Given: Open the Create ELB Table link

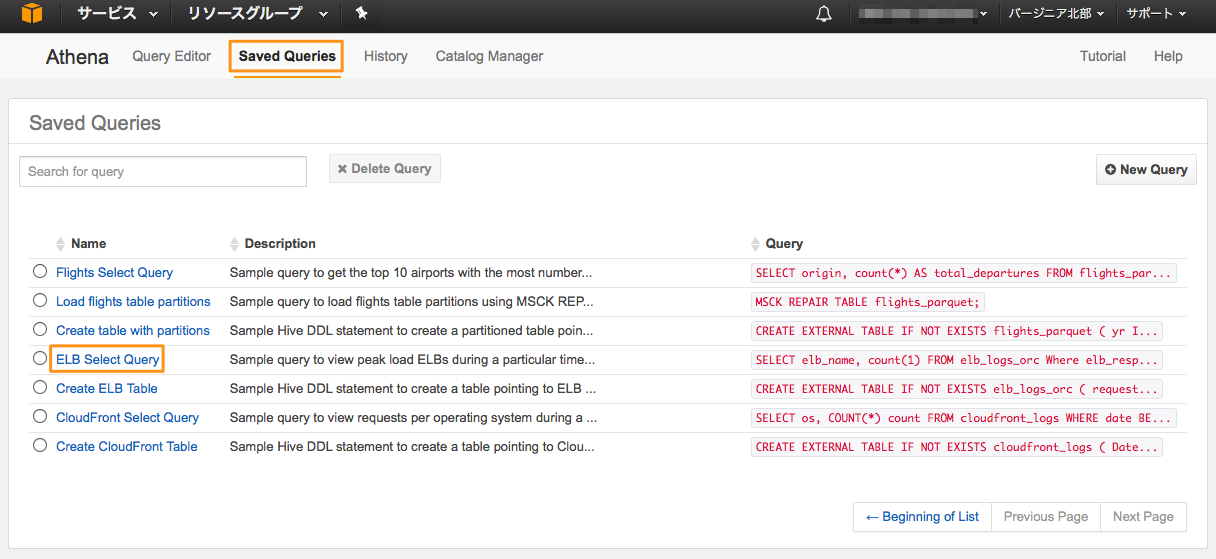Looking at the screenshot, I should click(107, 388).
